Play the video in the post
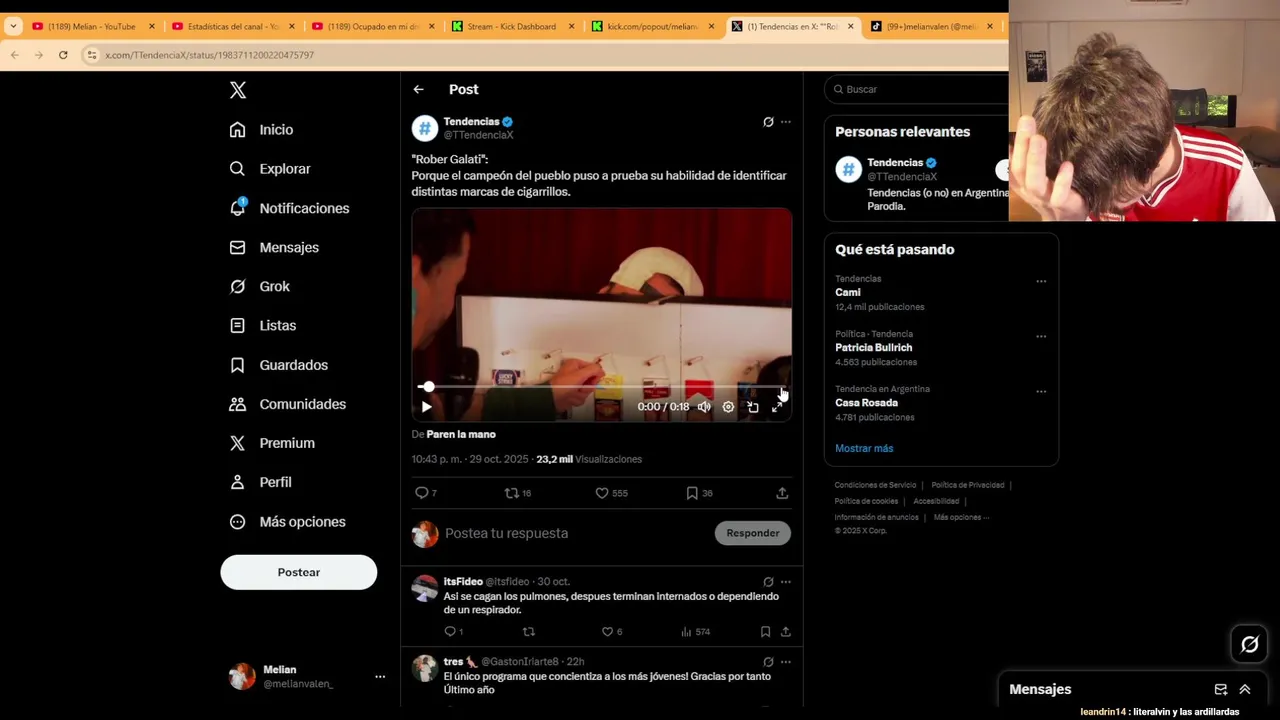This screenshot has height=720, width=1280. point(426,407)
